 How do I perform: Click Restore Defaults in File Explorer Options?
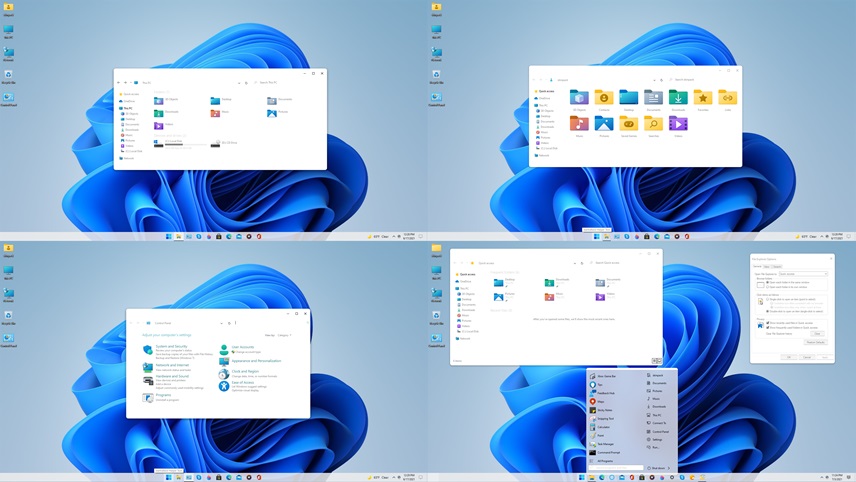tap(816, 342)
